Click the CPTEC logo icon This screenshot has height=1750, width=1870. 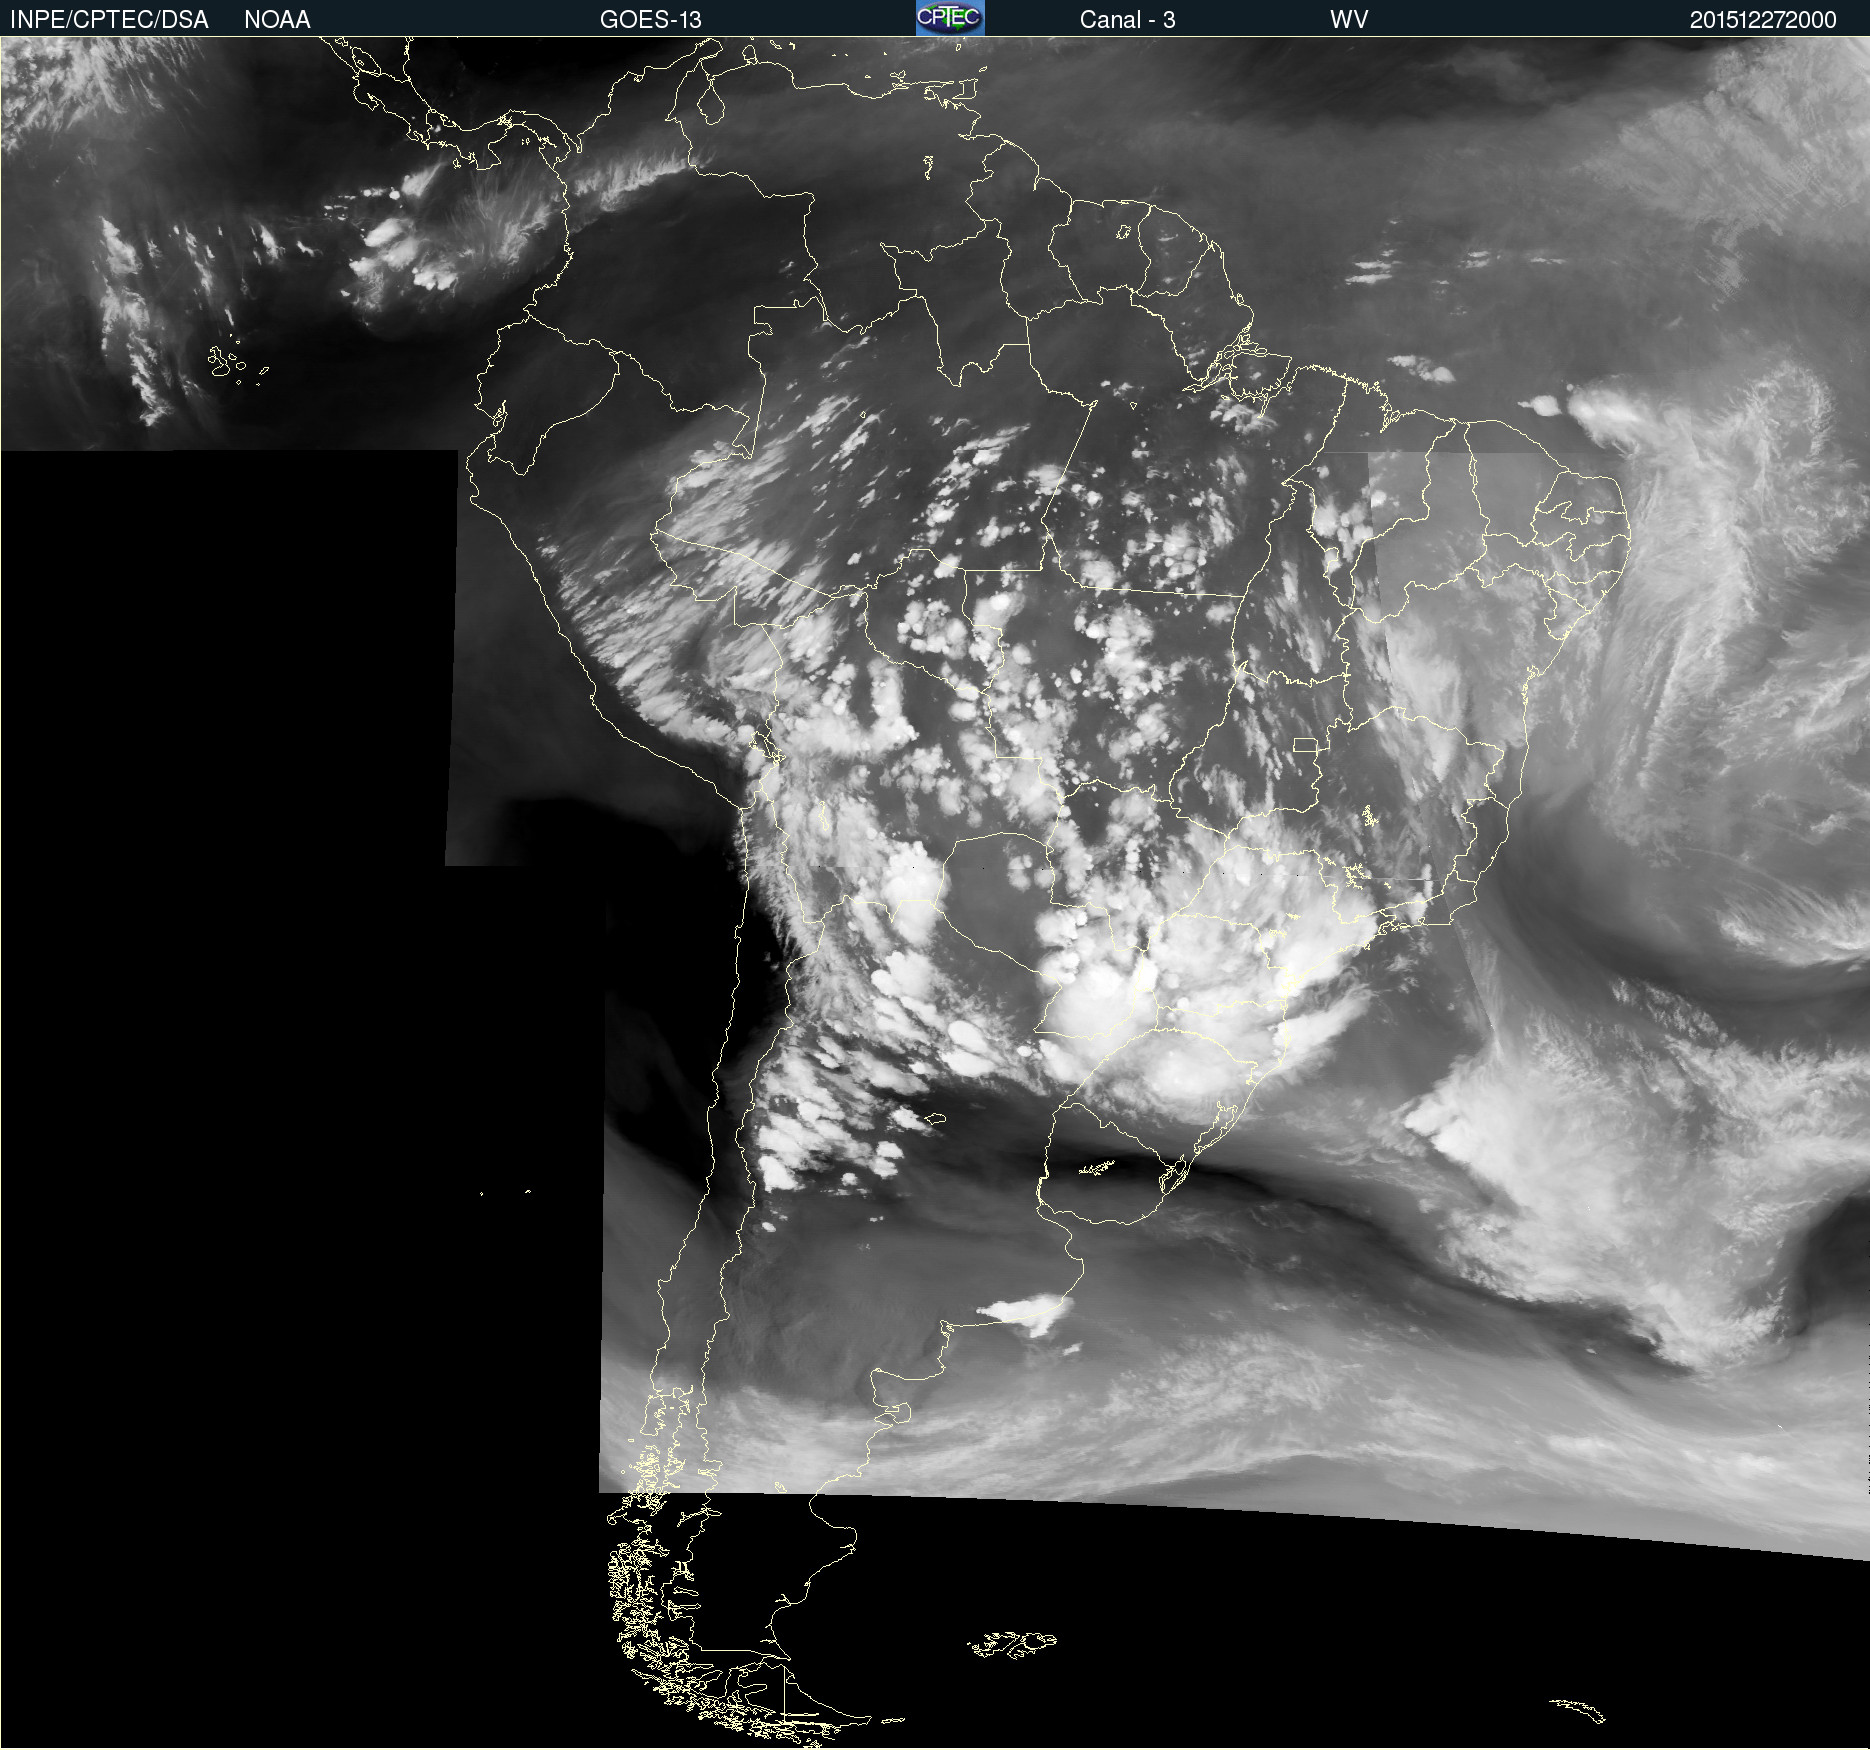950,18
